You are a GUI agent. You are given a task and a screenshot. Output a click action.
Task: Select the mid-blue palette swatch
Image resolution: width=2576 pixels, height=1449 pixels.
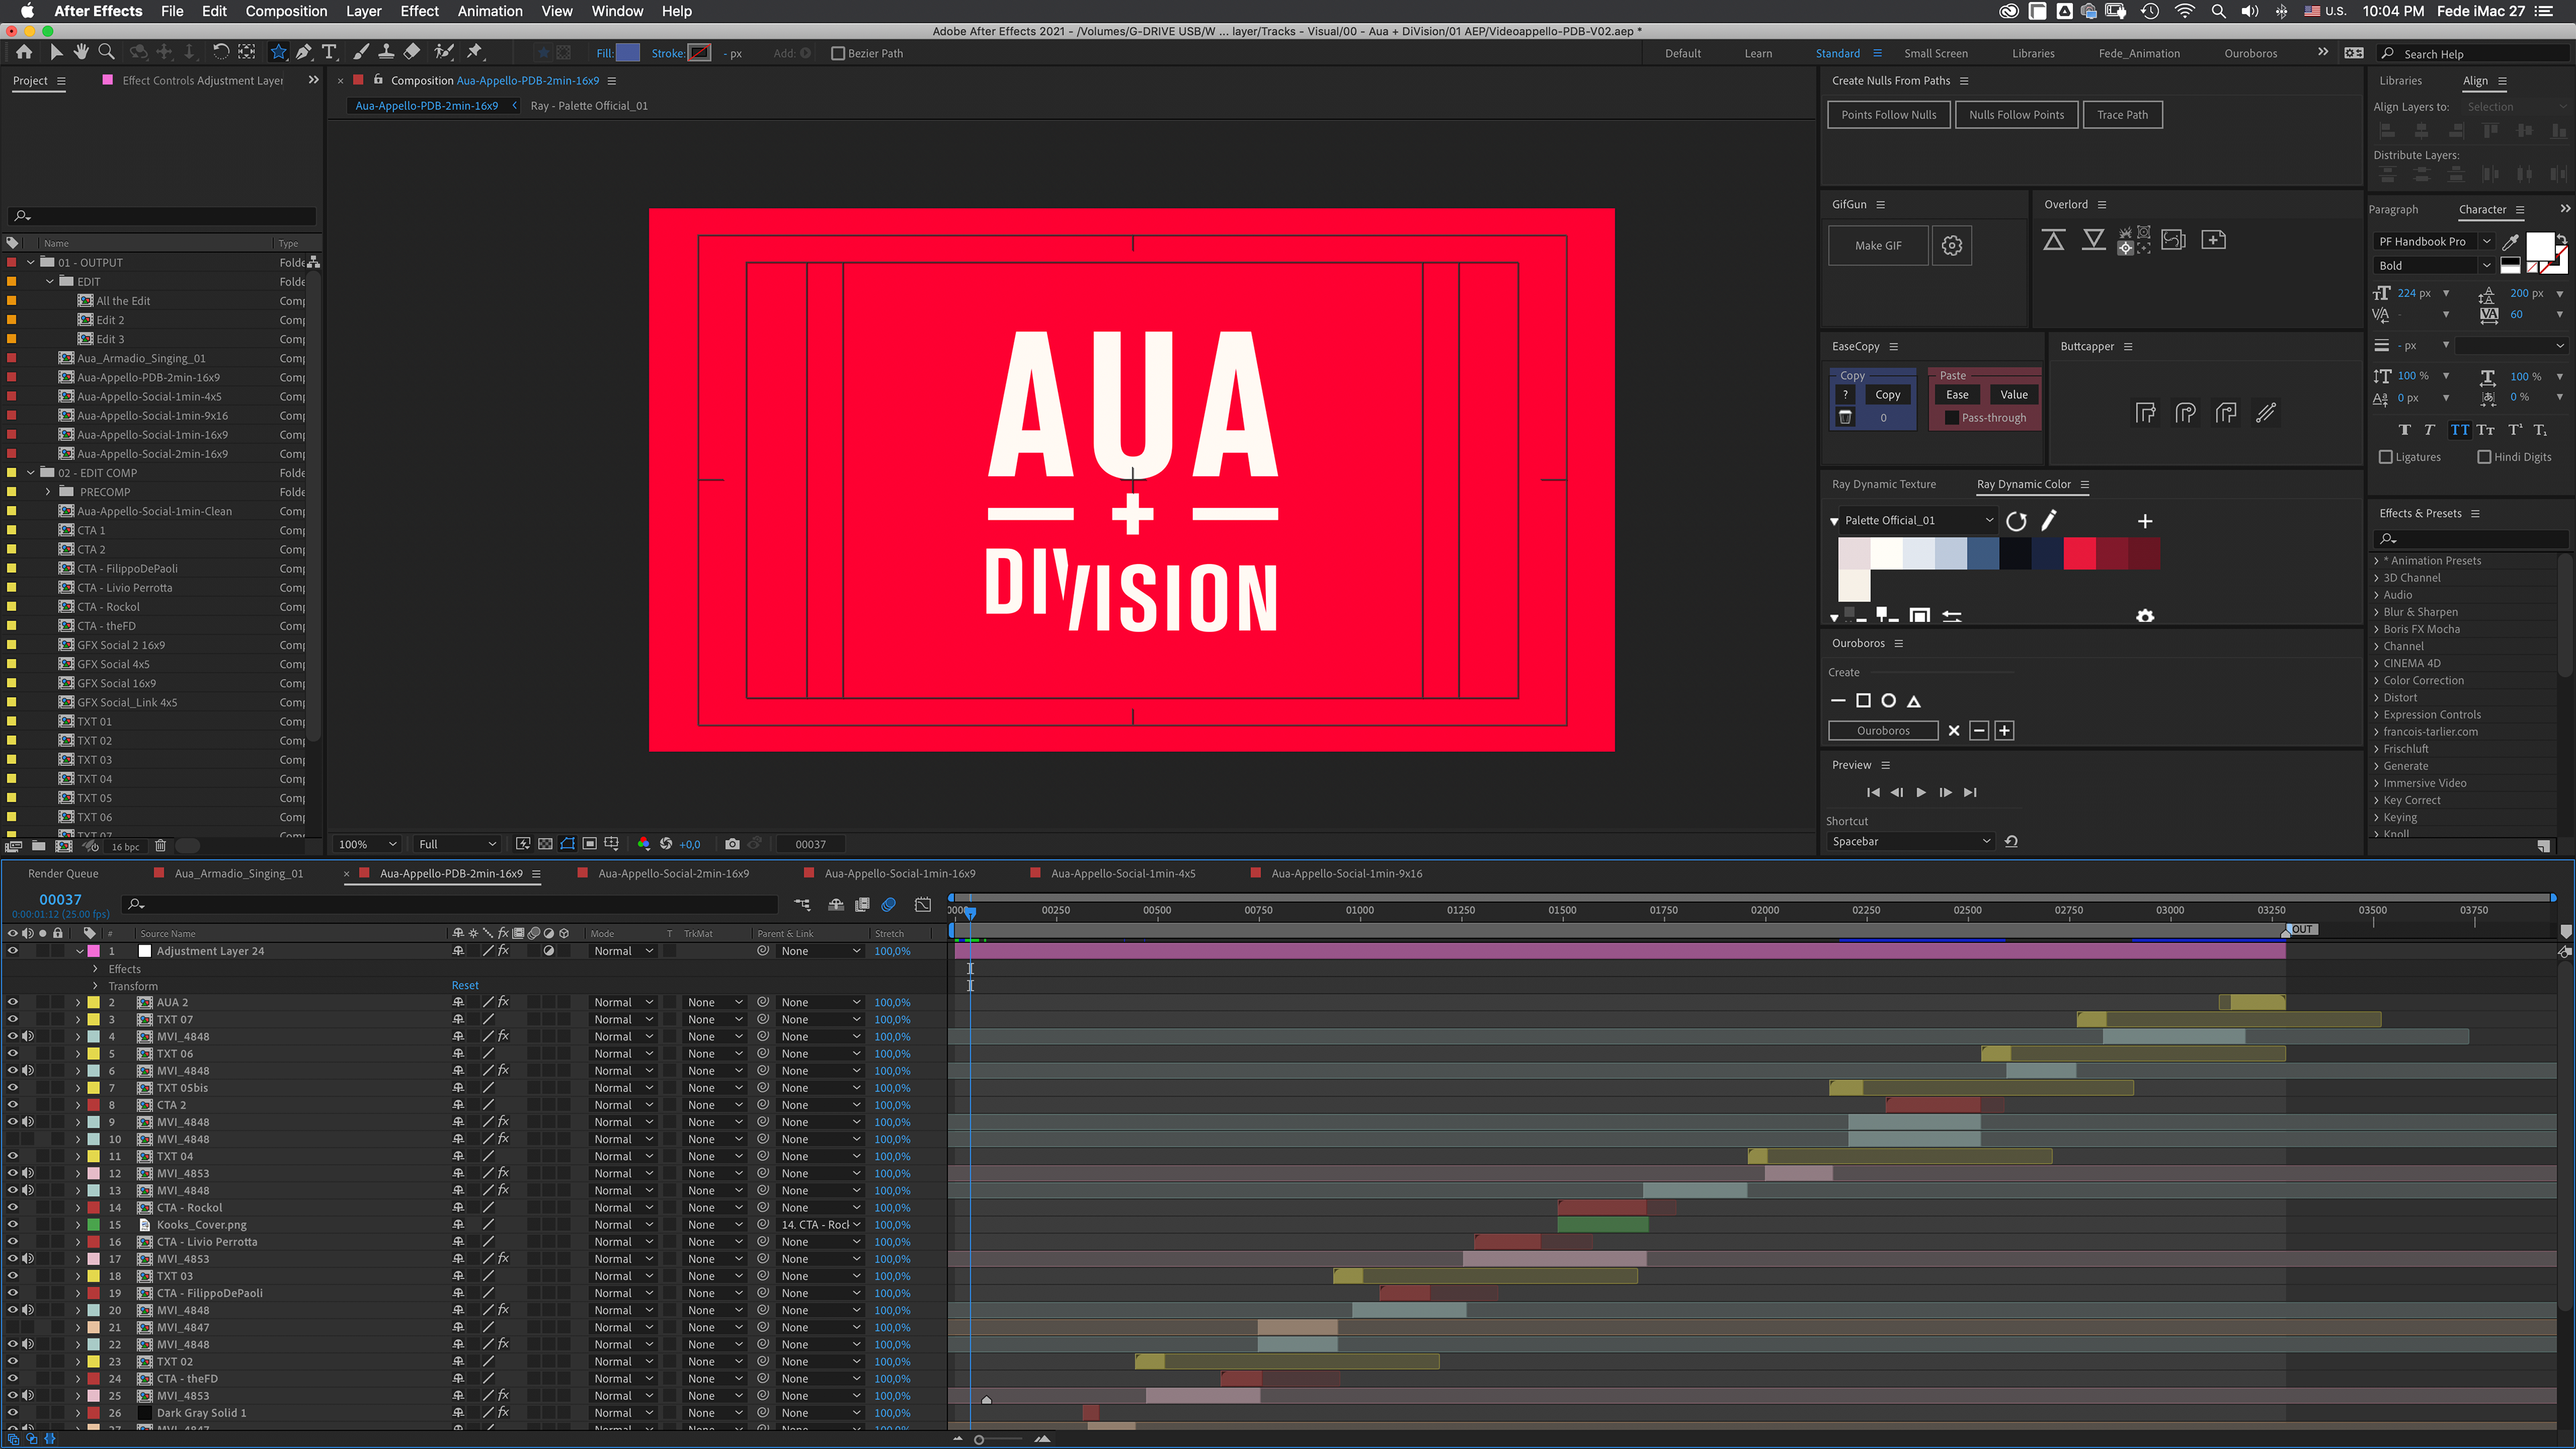coord(1983,553)
